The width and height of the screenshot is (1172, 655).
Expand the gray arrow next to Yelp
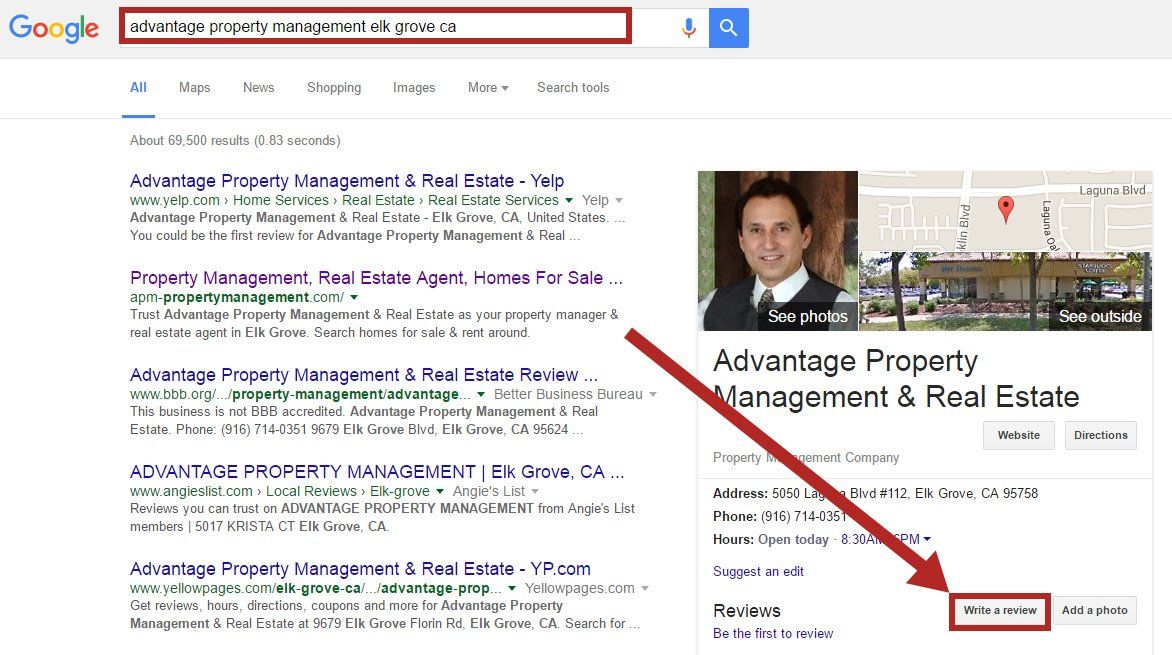pyautogui.click(x=619, y=200)
